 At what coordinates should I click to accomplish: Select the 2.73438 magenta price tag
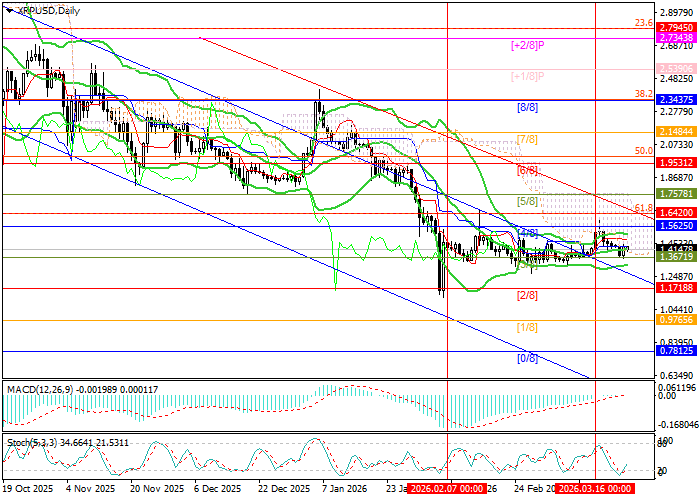676,37
